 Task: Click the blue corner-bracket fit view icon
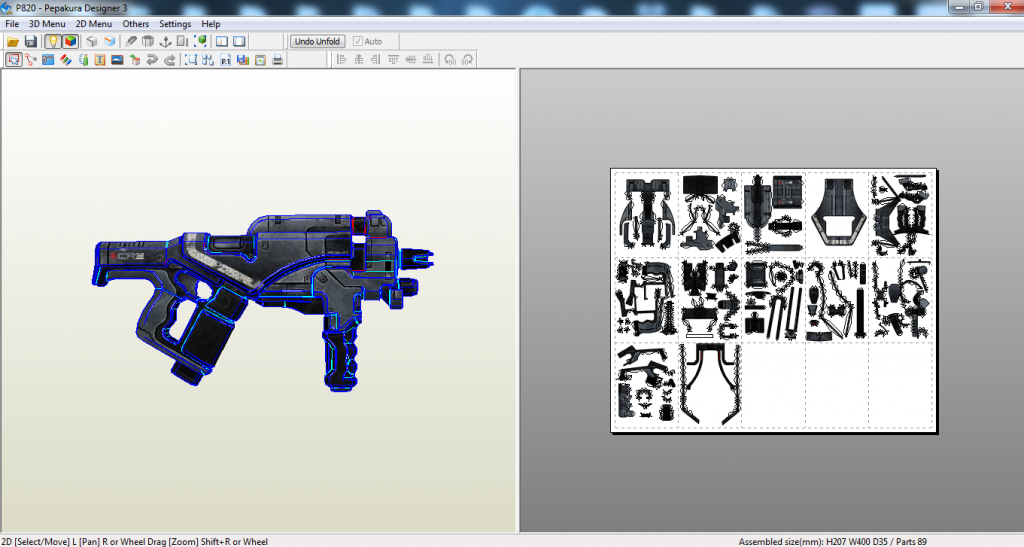click(x=191, y=59)
